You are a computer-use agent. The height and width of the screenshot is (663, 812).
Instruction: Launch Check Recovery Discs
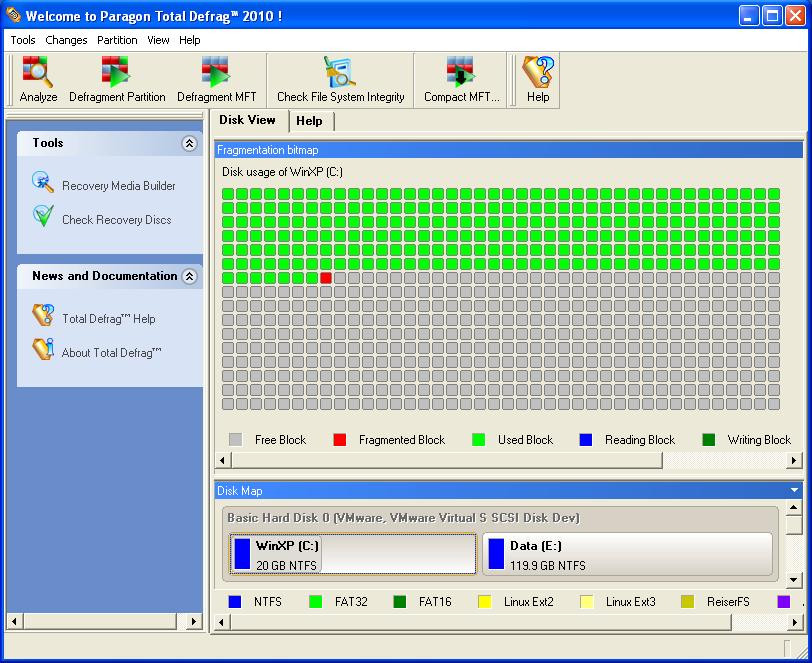[116, 220]
